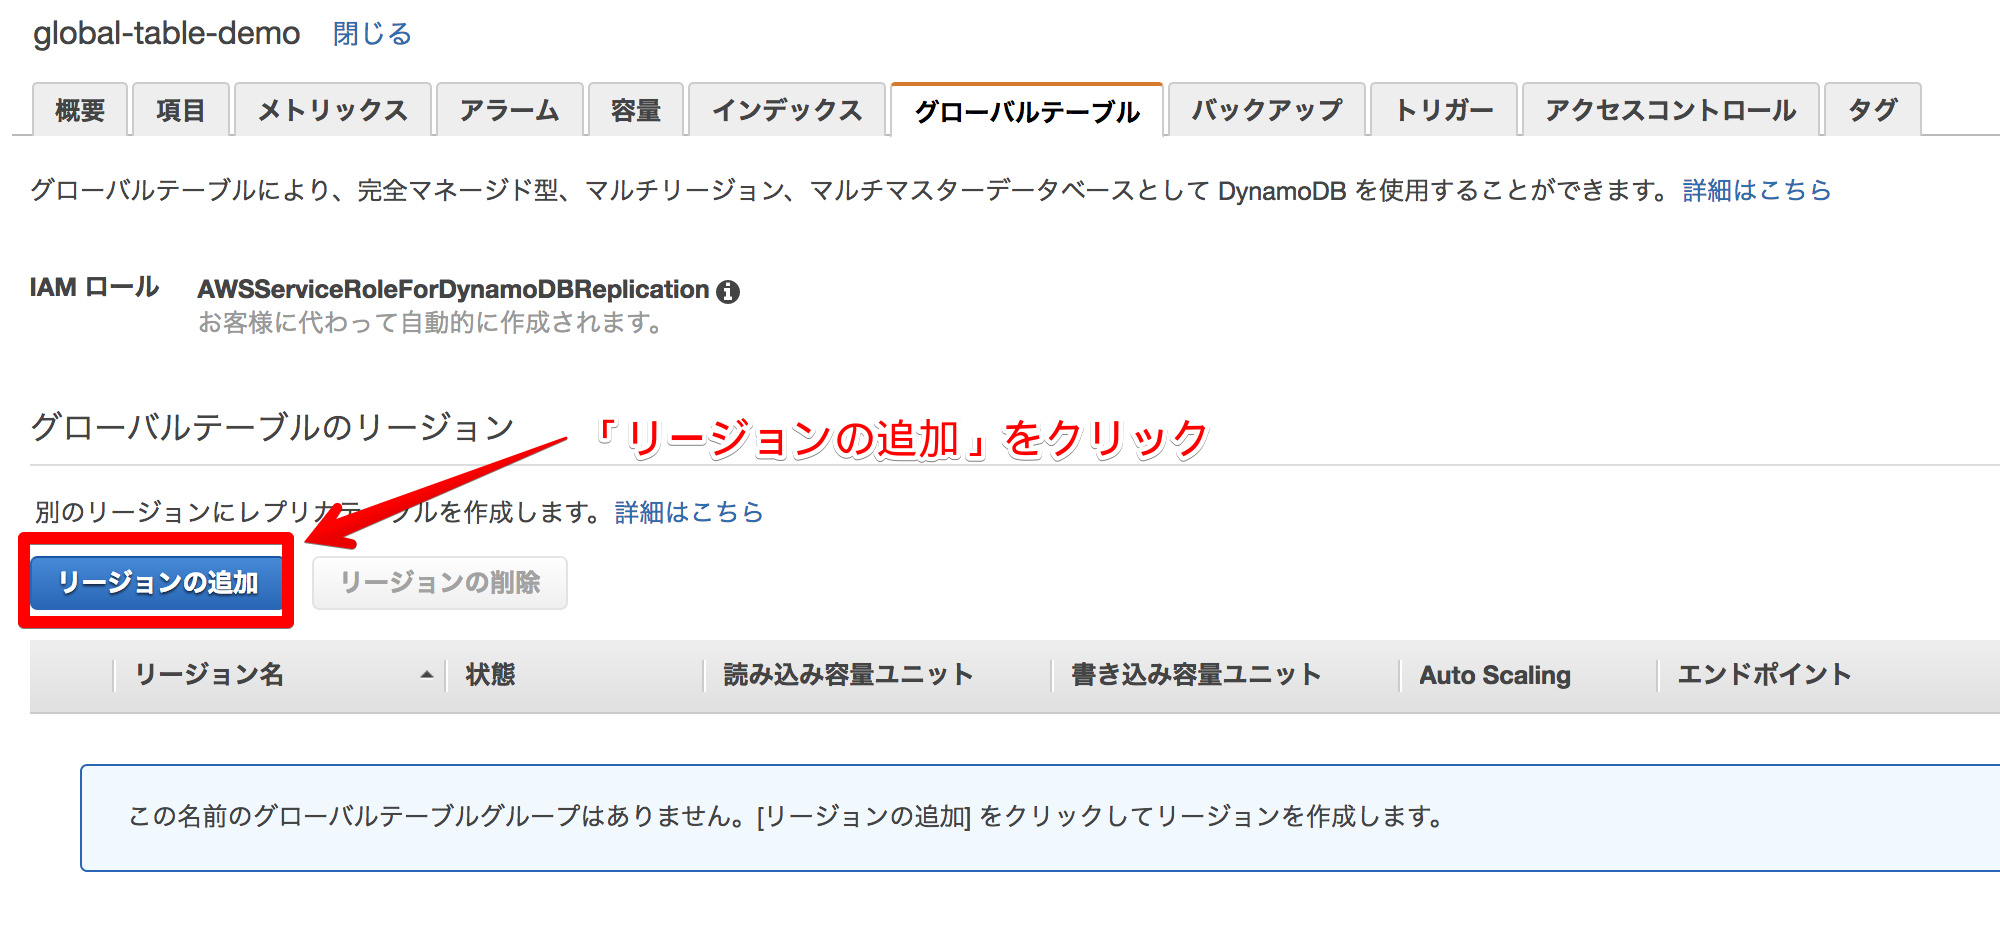Open the 概要 tab
The height and width of the screenshot is (926, 2000).
(x=80, y=110)
